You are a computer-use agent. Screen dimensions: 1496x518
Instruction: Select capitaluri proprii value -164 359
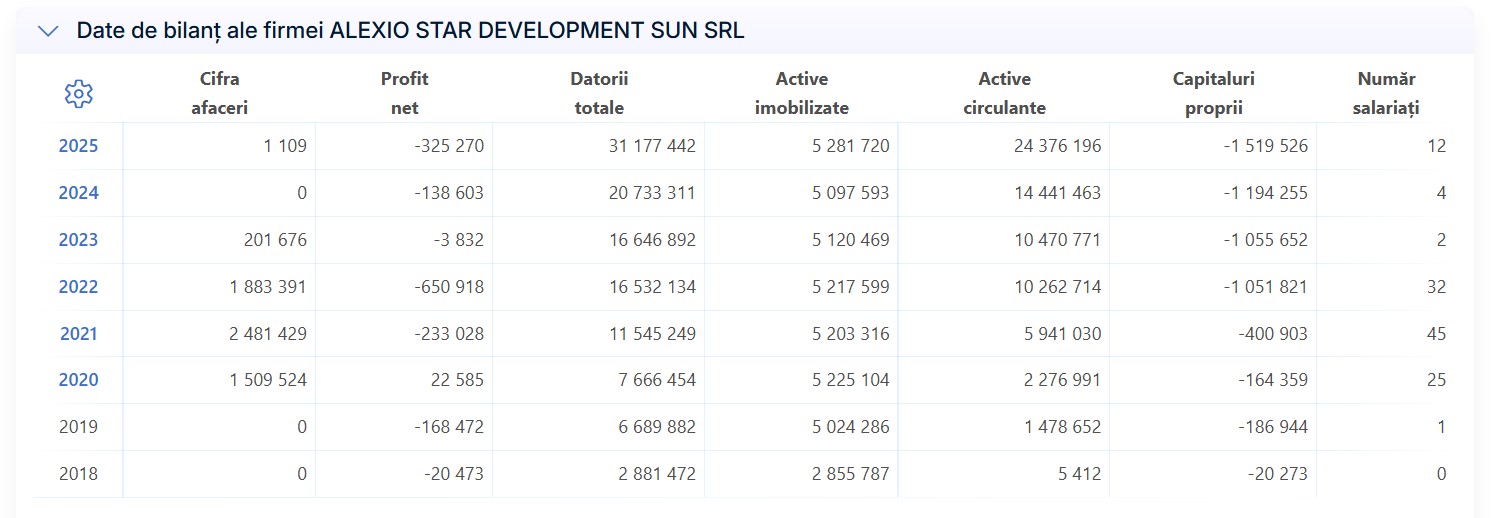coord(1272,380)
